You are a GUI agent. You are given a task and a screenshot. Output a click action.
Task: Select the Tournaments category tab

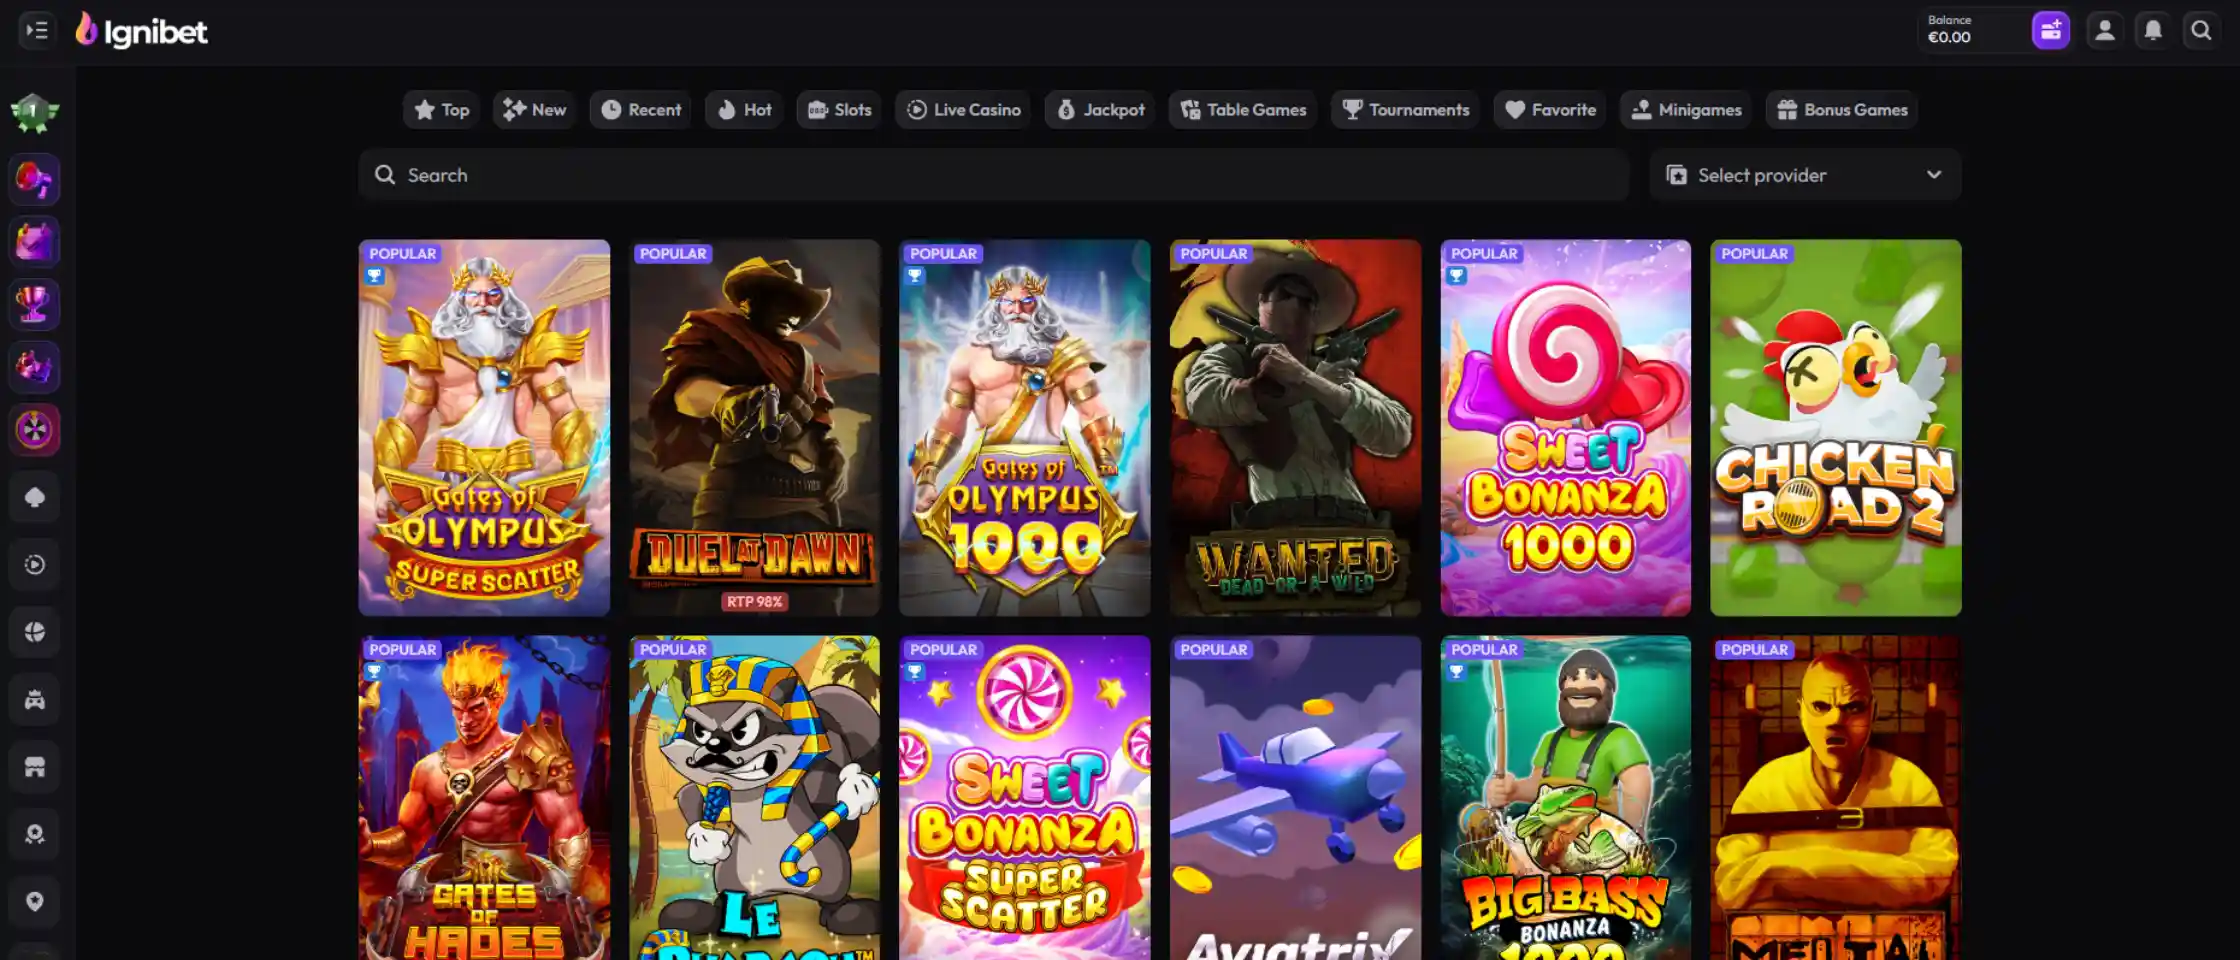pos(1405,110)
